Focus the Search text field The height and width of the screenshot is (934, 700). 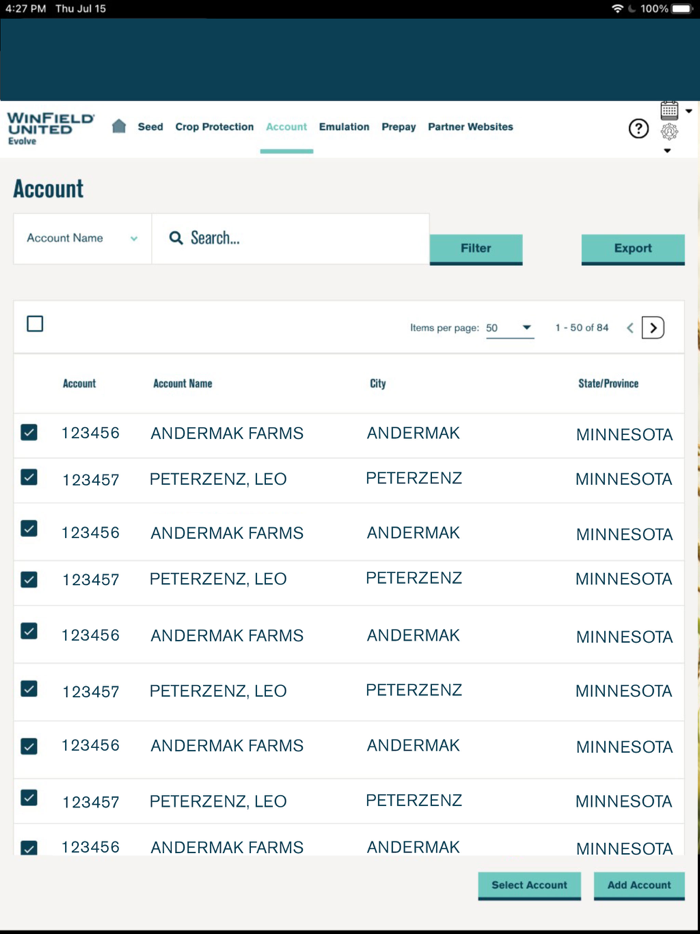(290, 238)
